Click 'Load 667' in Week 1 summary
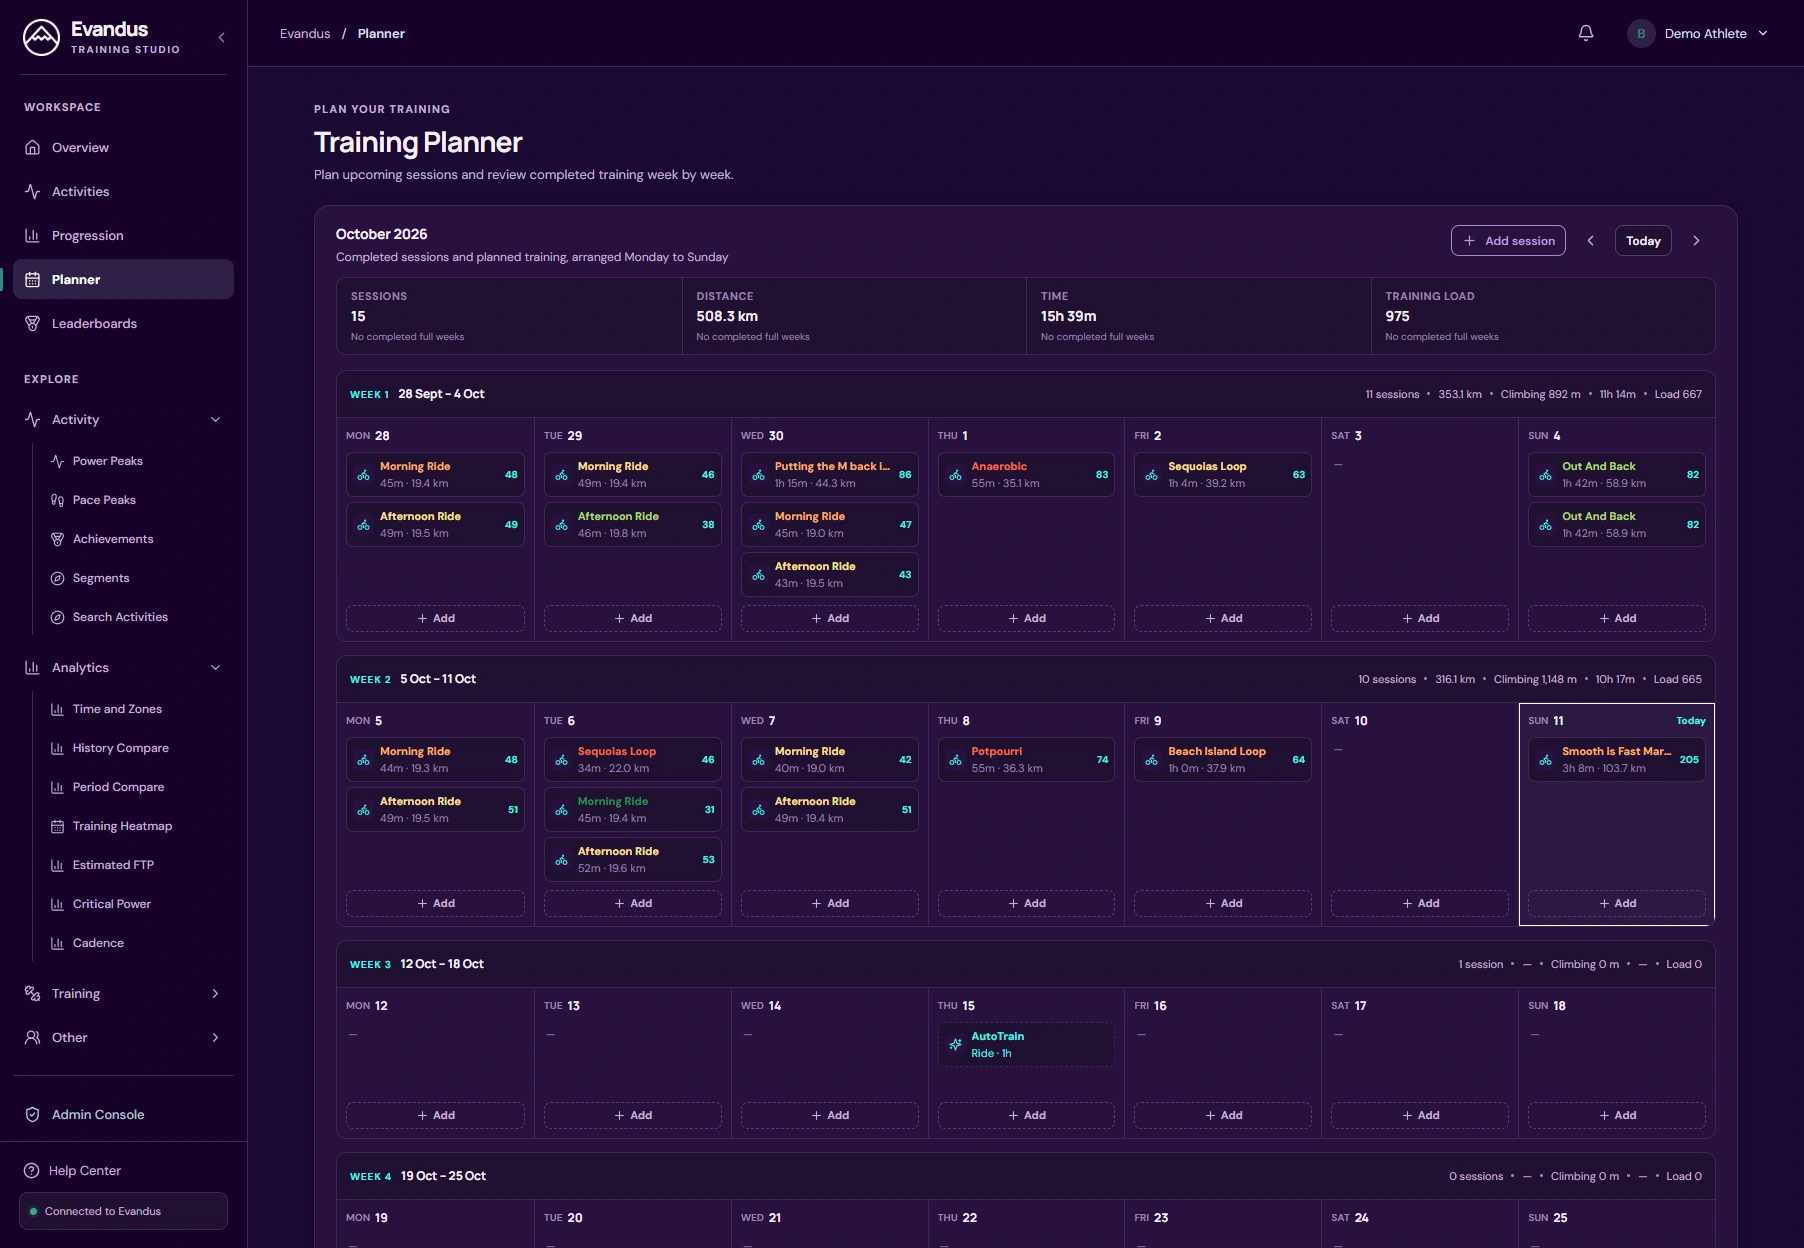 (x=1678, y=394)
